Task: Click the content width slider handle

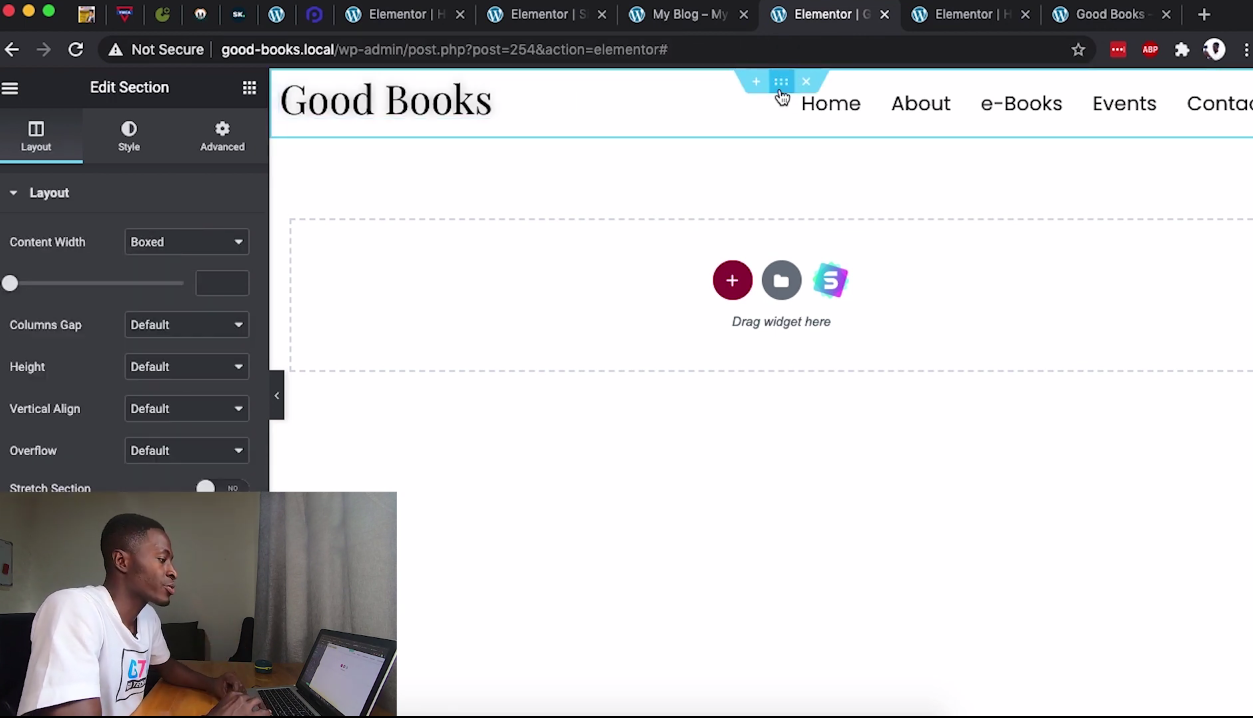Action: pyautogui.click(x=10, y=284)
